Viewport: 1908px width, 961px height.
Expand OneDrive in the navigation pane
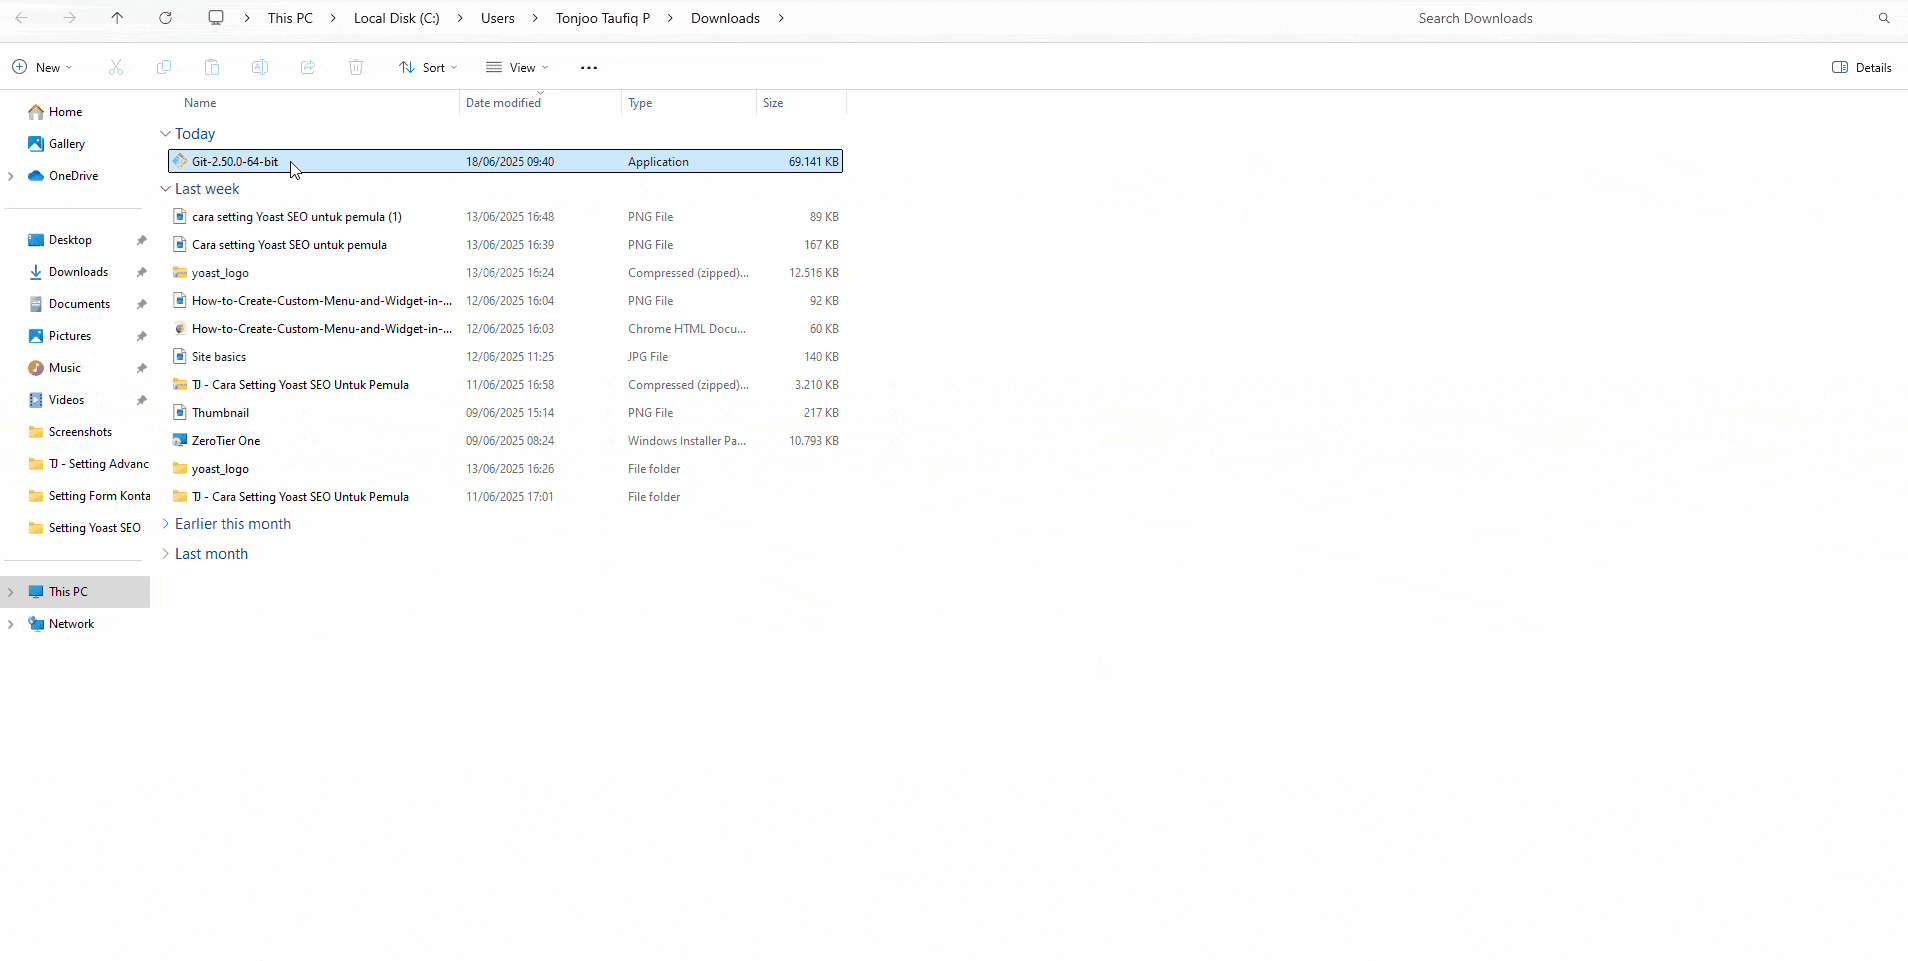11,176
